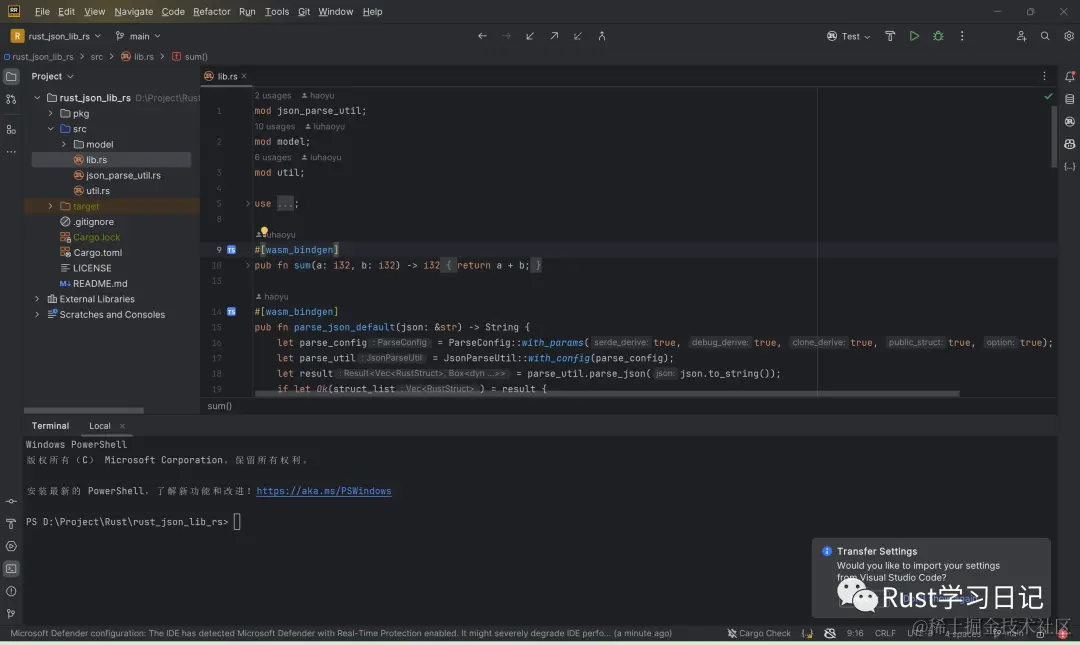
Task: Expand the folded use statement
Action: [x=248, y=203]
